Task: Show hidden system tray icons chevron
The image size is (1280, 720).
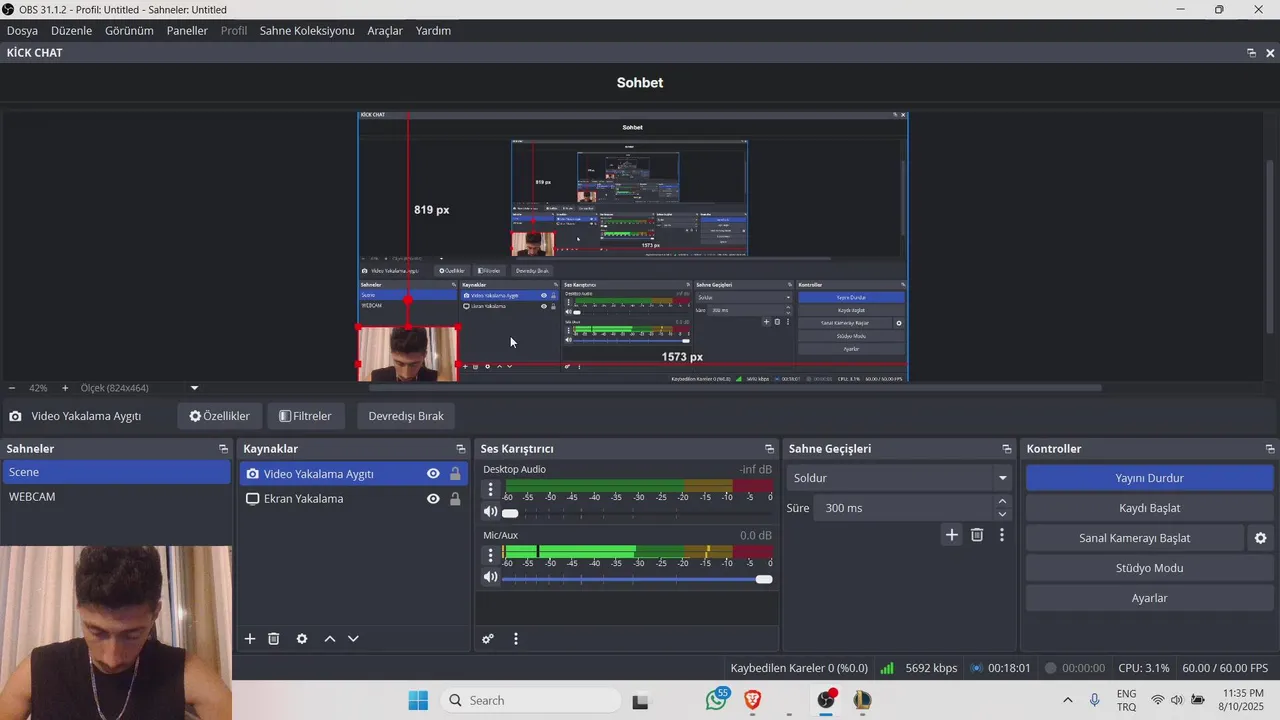Action: (1067, 700)
